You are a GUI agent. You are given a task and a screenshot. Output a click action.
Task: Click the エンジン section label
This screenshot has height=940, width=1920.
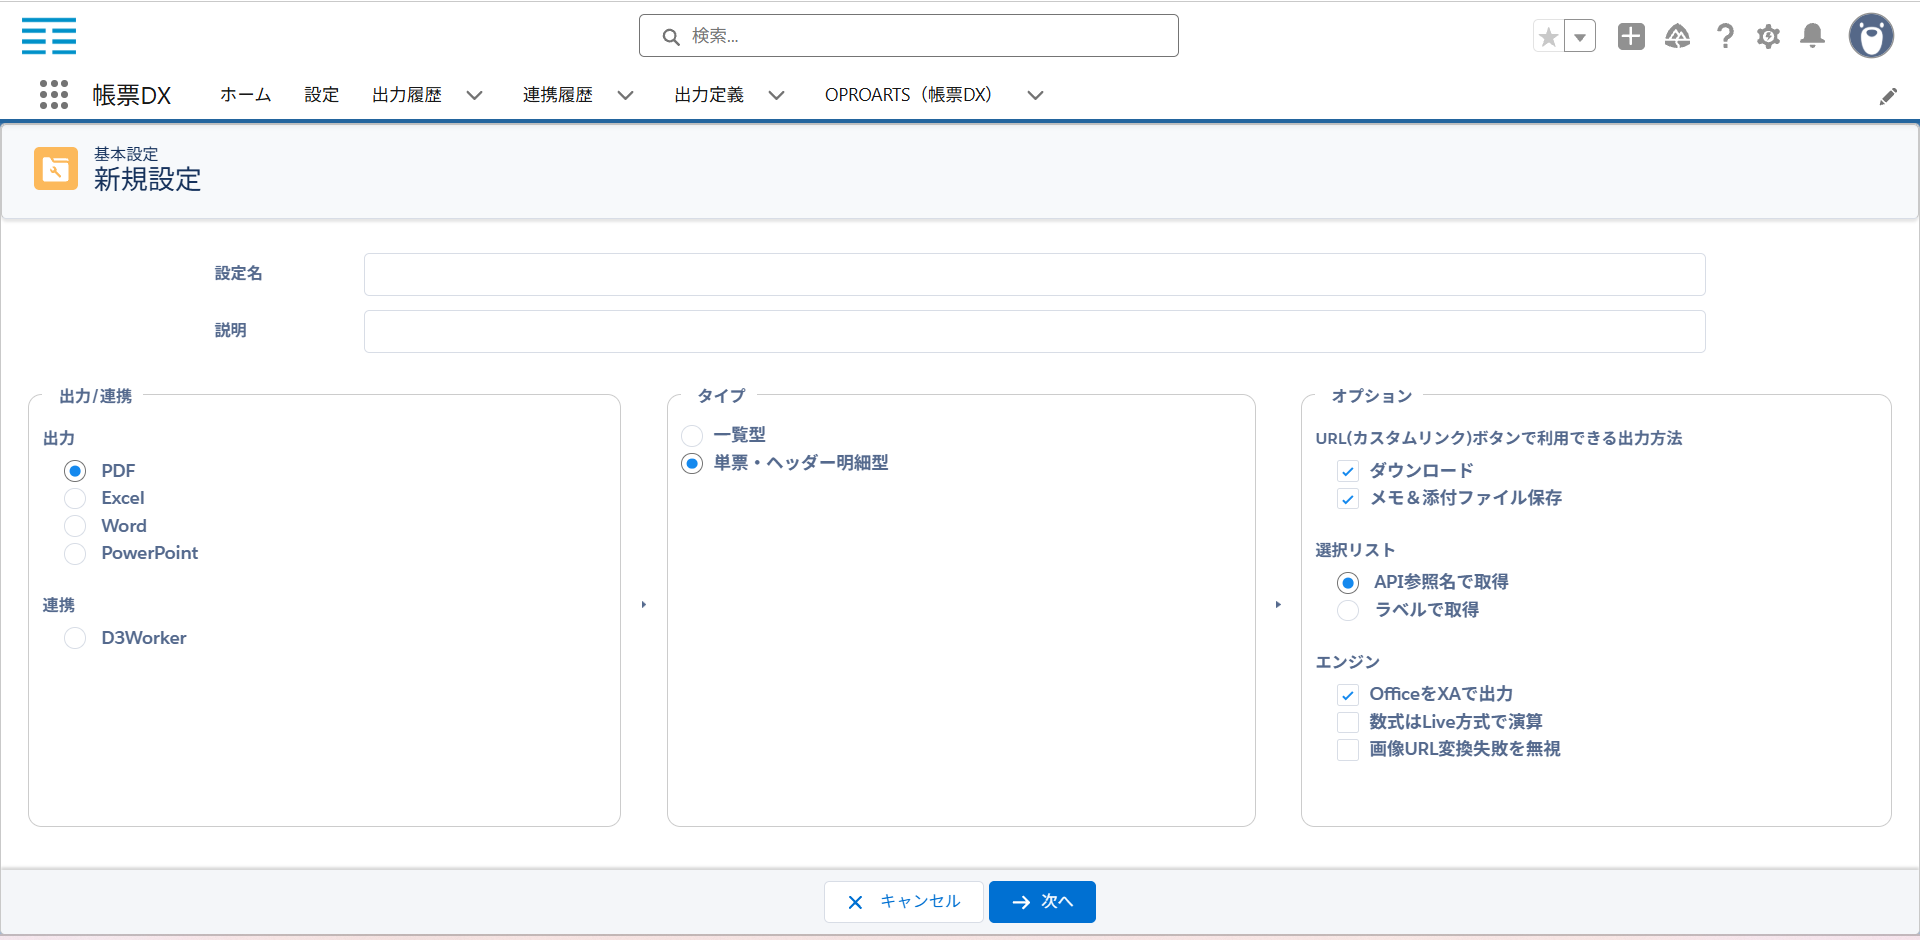pos(1347,662)
